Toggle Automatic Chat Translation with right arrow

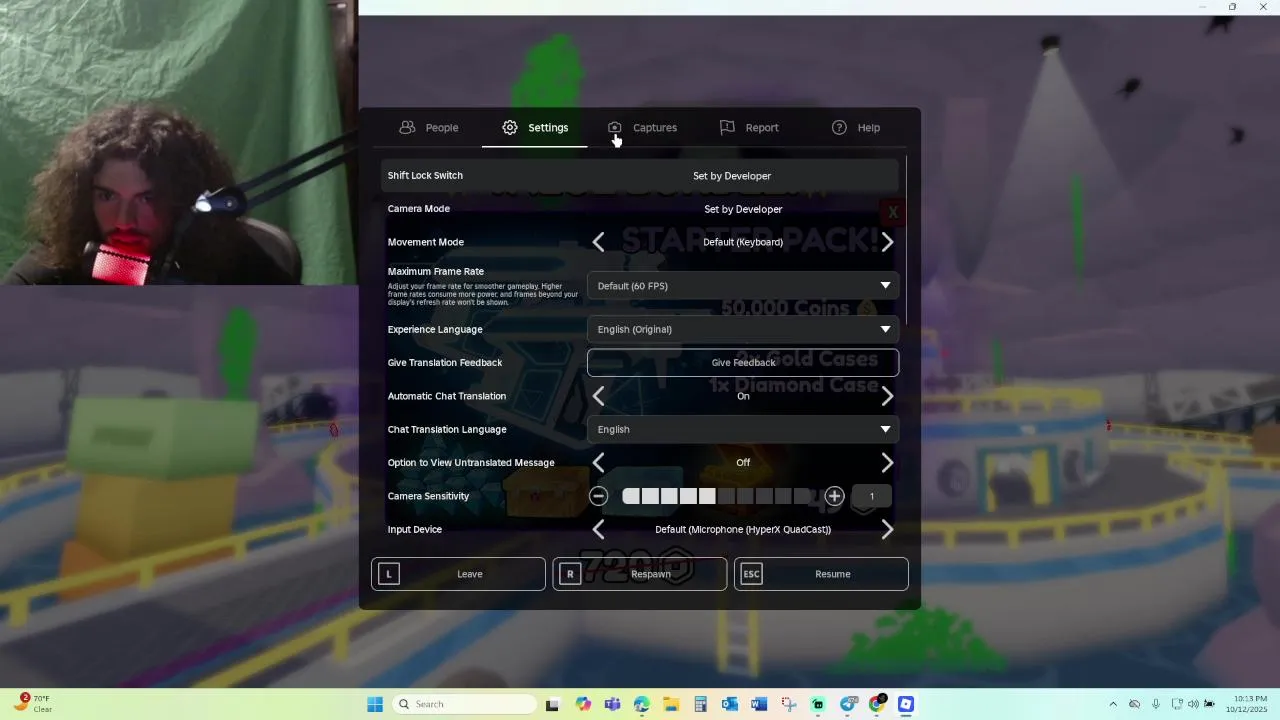(887, 396)
